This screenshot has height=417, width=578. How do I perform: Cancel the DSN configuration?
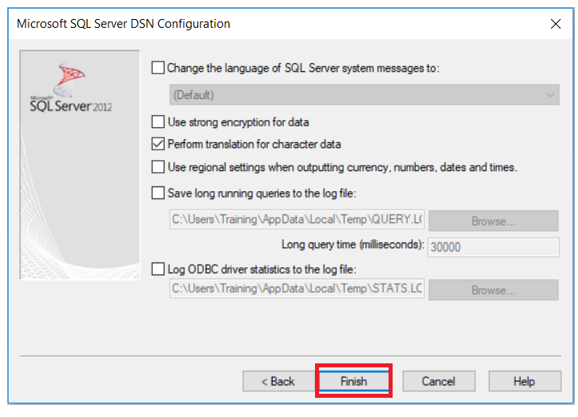pos(439,381)
